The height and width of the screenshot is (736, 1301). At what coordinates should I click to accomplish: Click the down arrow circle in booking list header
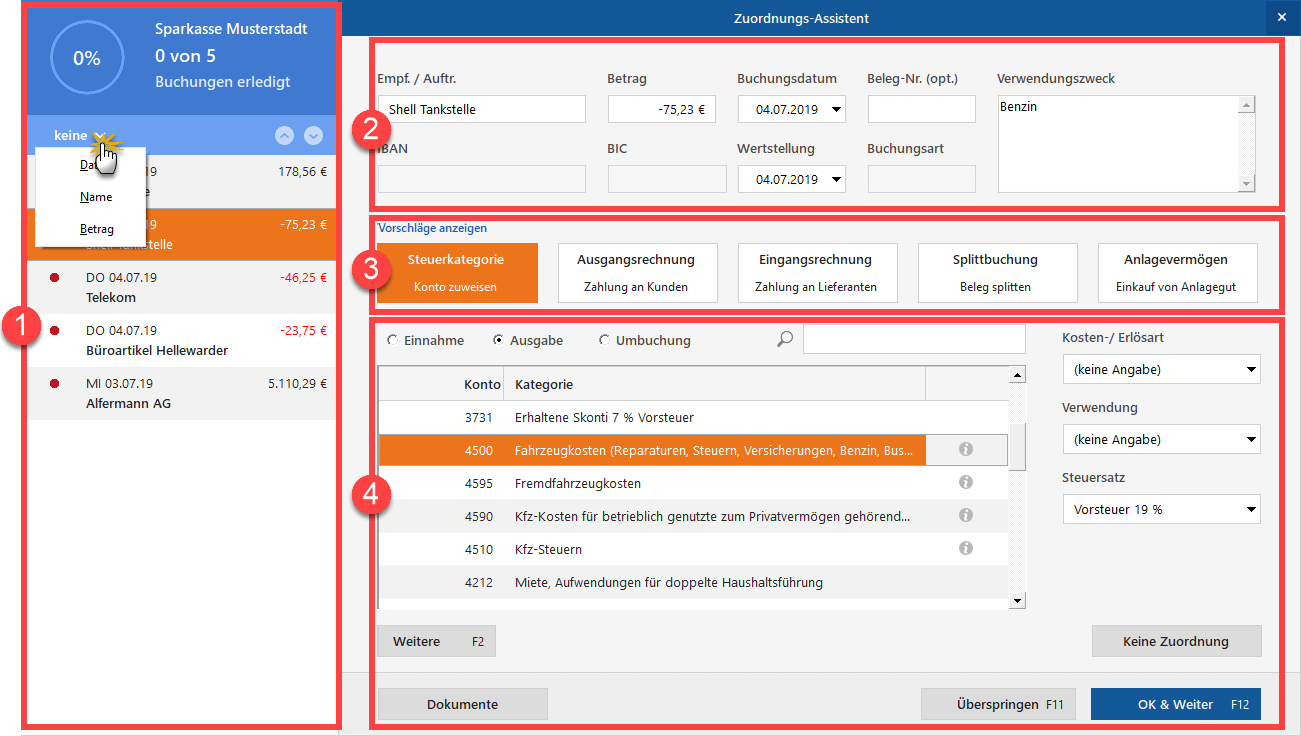pyautogui.click(x=313, y=135)
